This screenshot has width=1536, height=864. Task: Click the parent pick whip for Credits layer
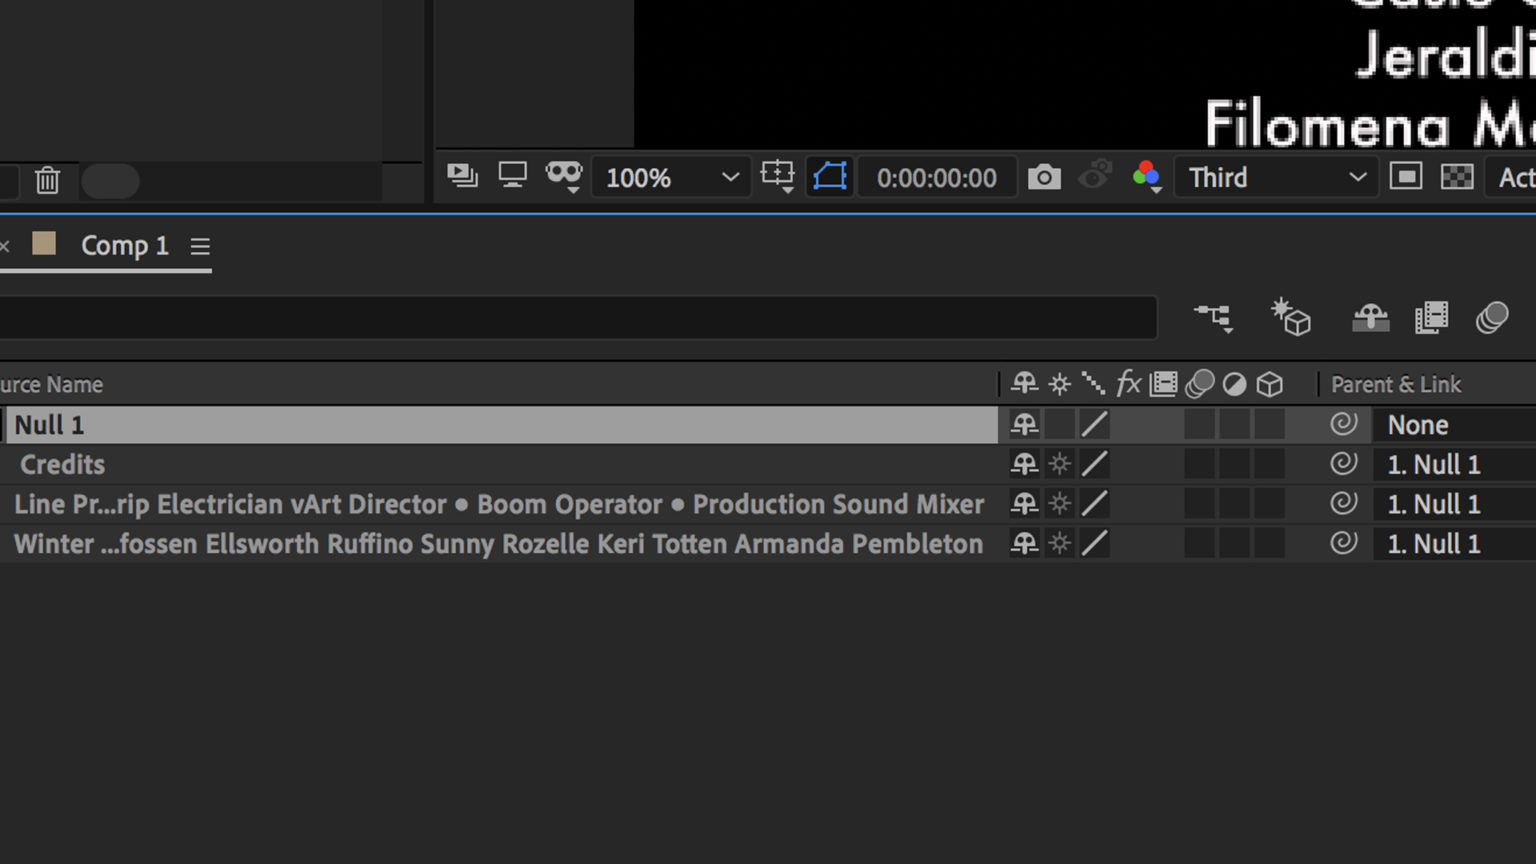1344,464
